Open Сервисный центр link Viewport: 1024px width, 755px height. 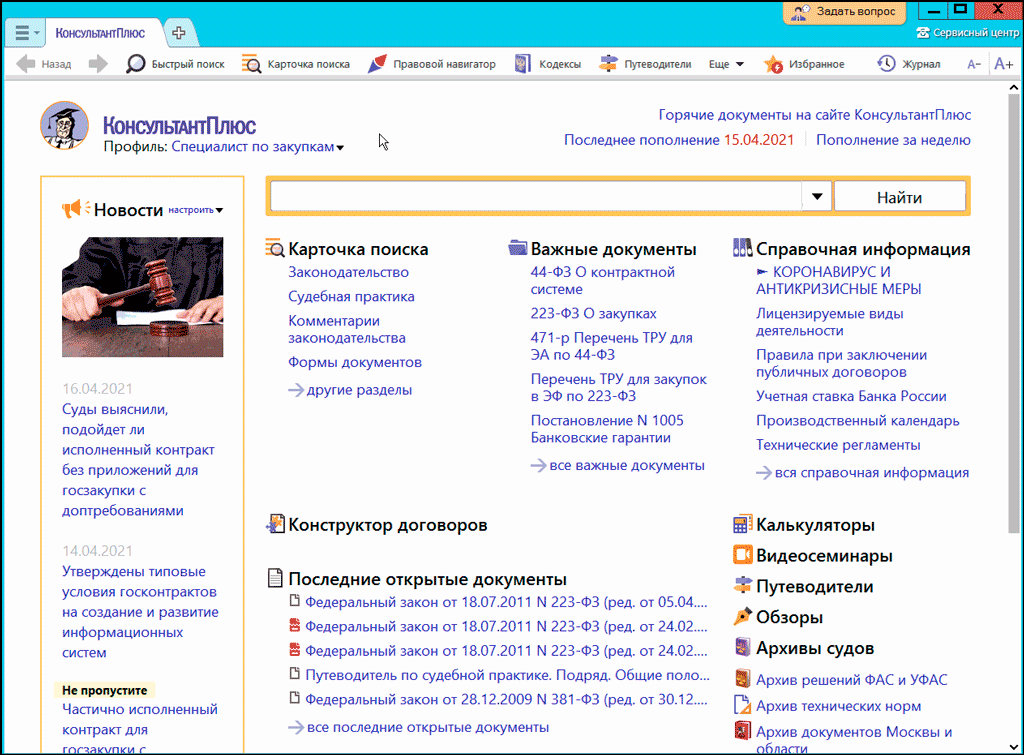[x=968, y=33]
